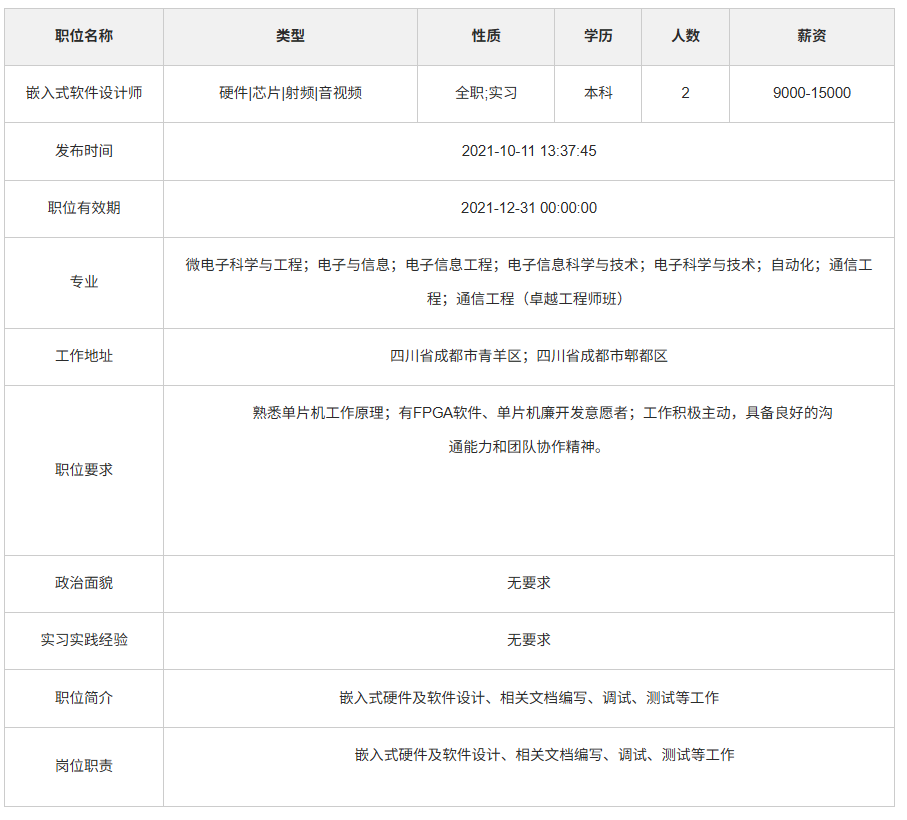Click the 全职;实习 job nature cell
The height and width of the screenshot is (820, 907).
486,93
